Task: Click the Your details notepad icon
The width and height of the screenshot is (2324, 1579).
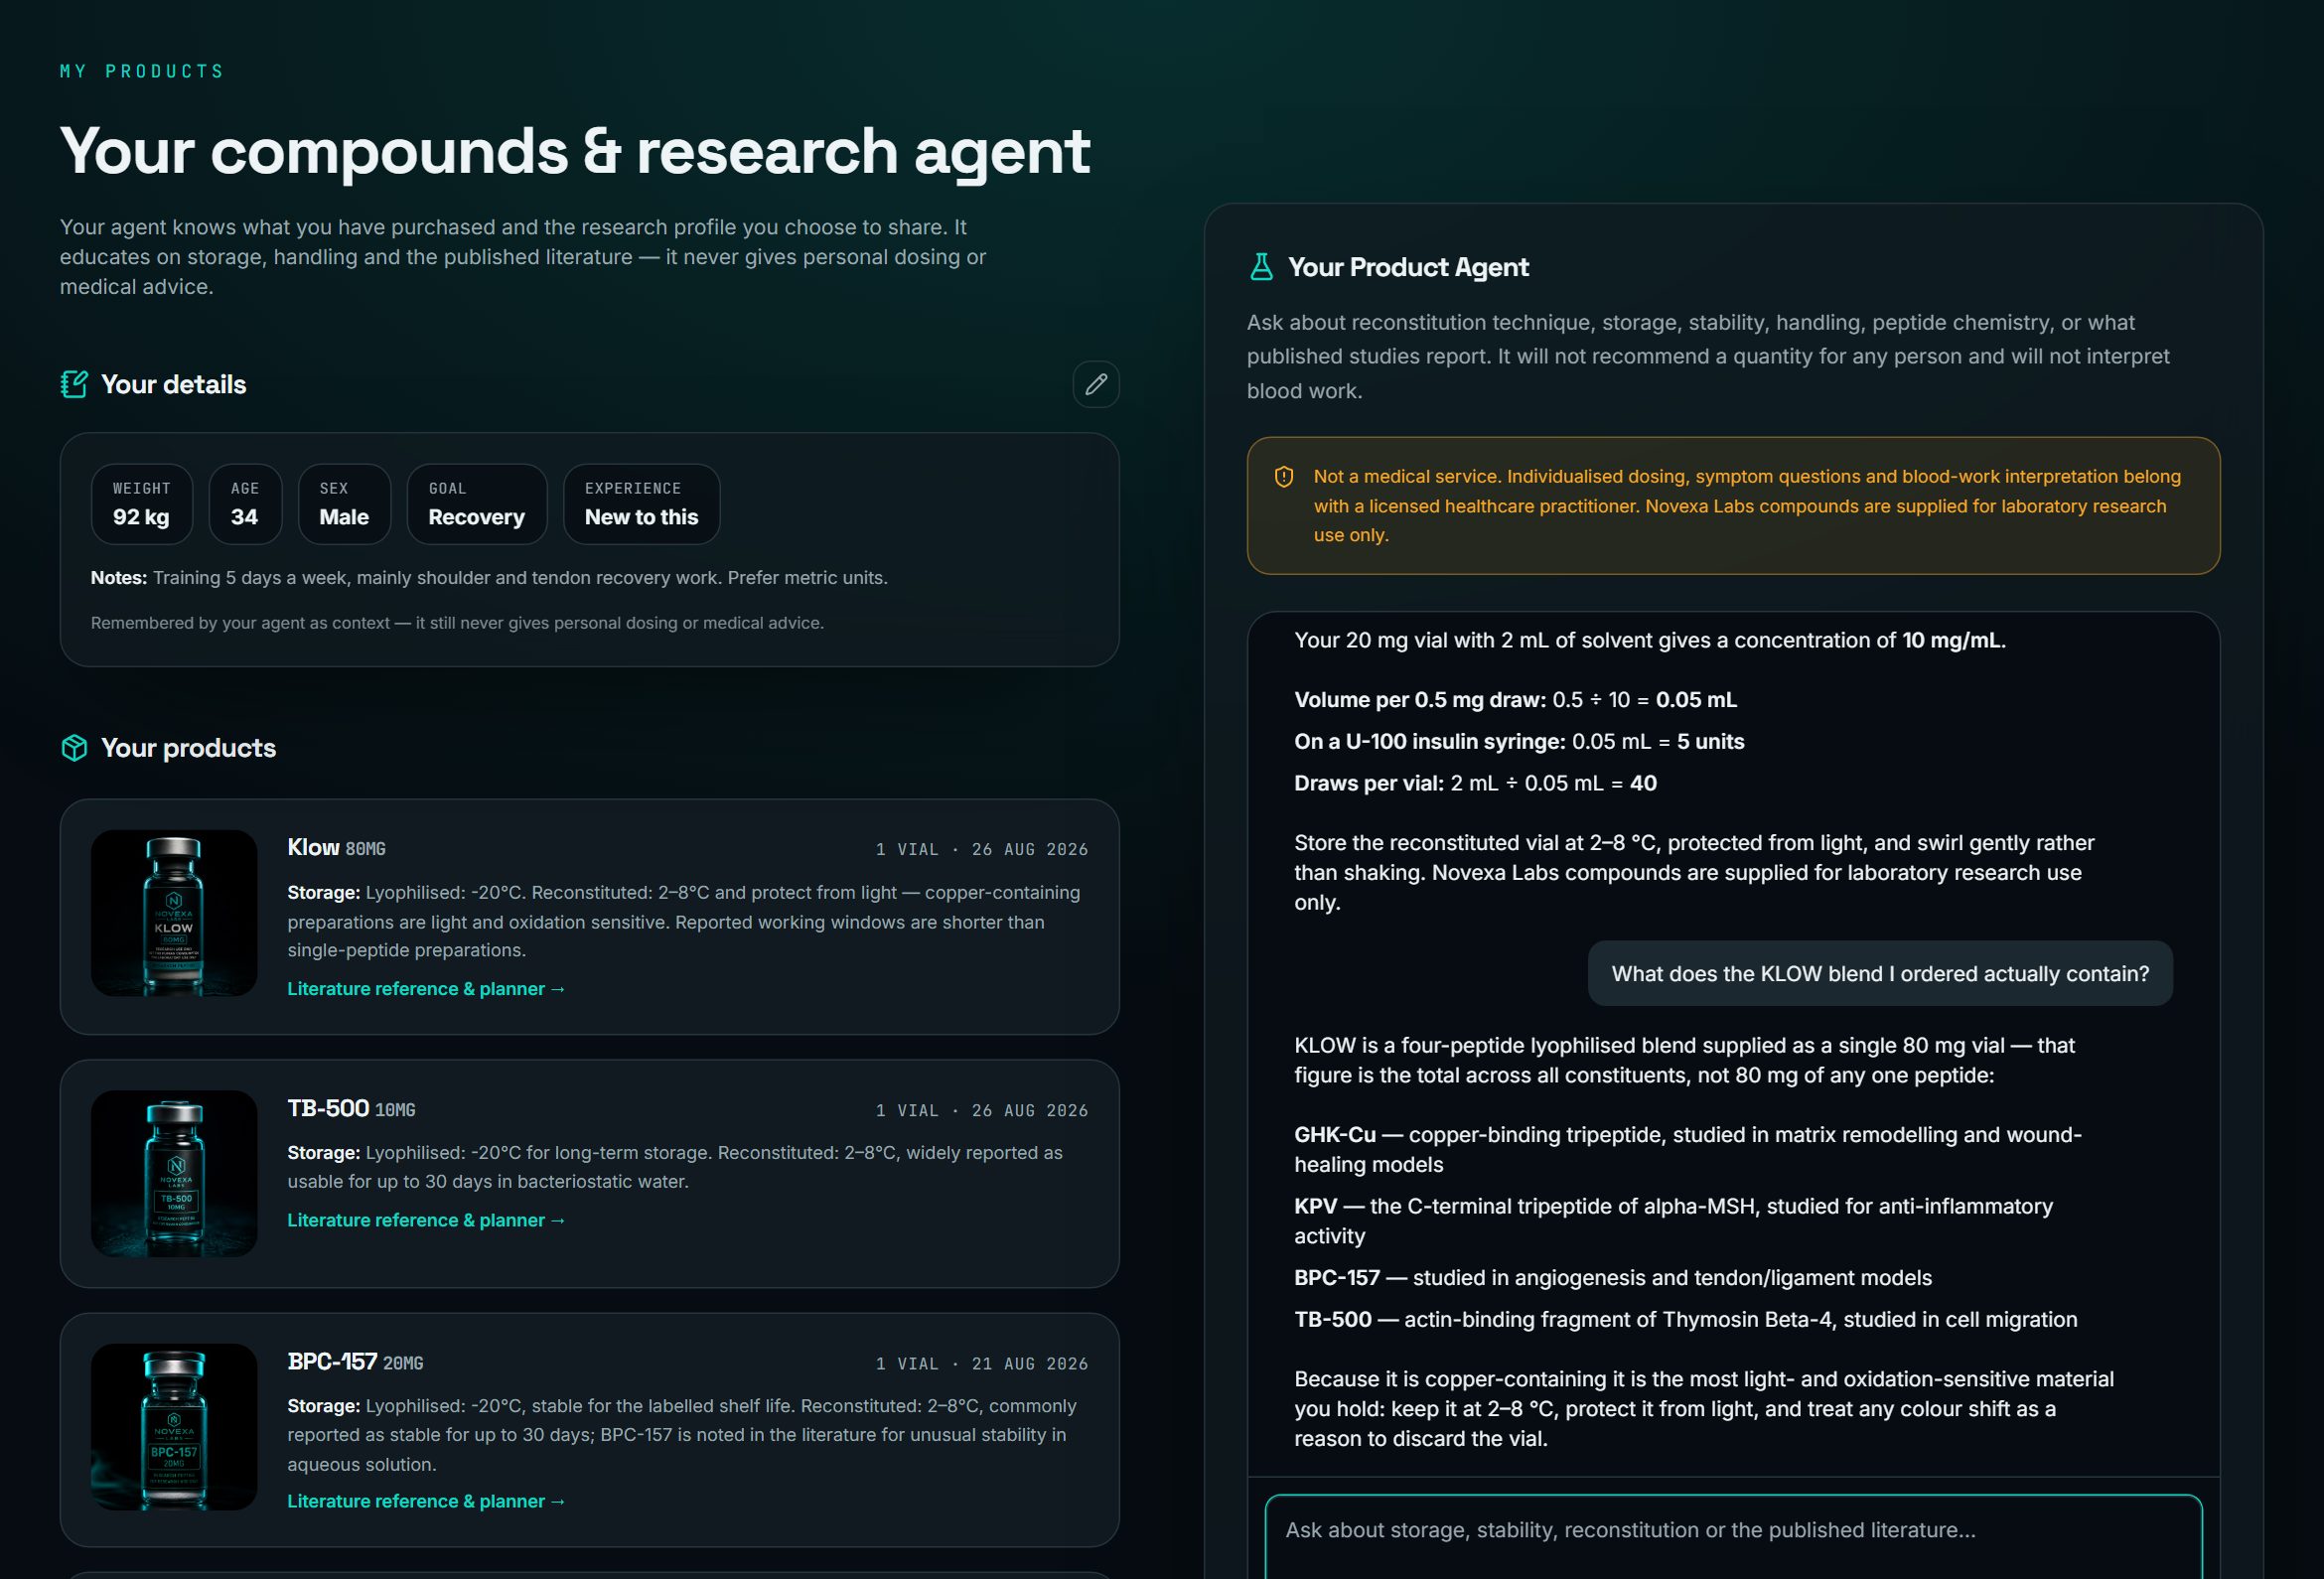Action: point(74,384)
